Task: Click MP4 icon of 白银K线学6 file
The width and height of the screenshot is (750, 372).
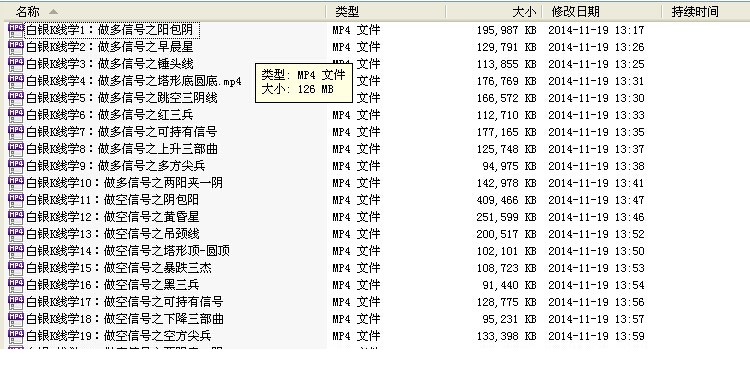Action: tap(16, 115)
